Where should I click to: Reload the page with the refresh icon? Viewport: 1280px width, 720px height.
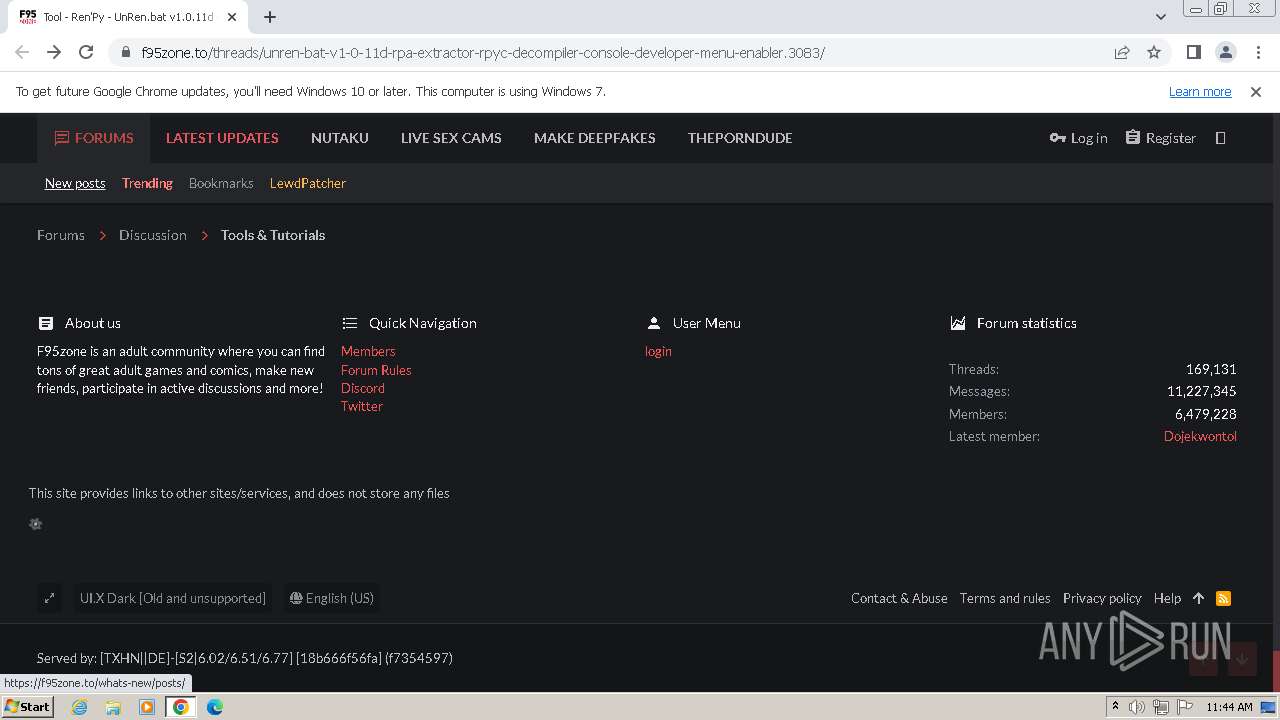tap(86, 52)
